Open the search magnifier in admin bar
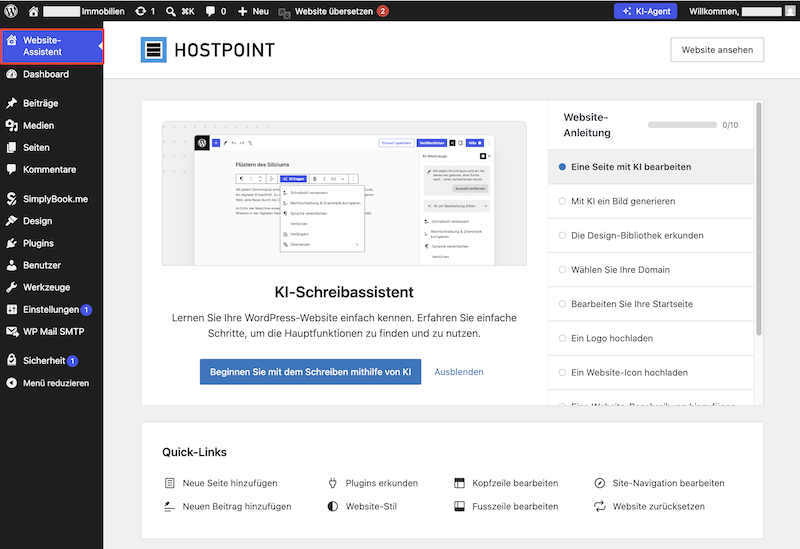This screenshot has height=549, width=800. click(x=171, y=11)
